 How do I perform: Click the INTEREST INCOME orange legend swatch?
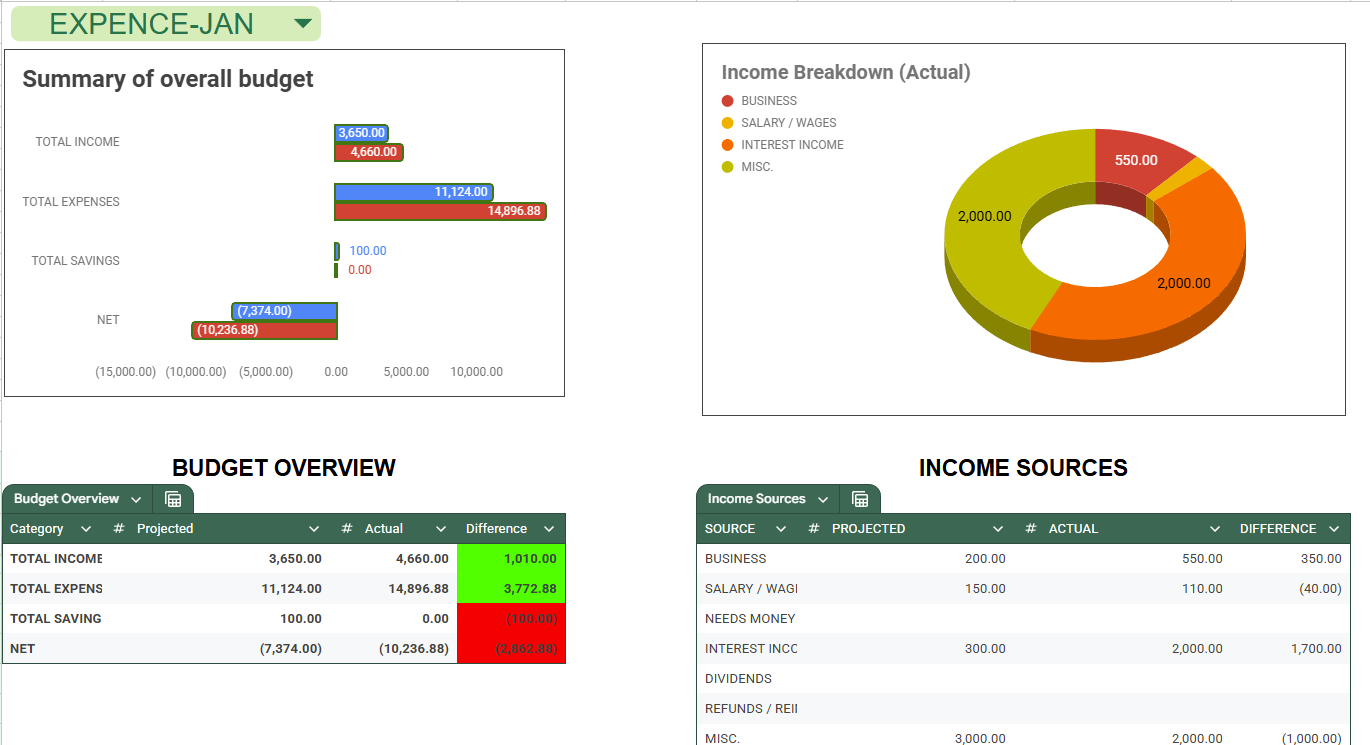point(727,145)
